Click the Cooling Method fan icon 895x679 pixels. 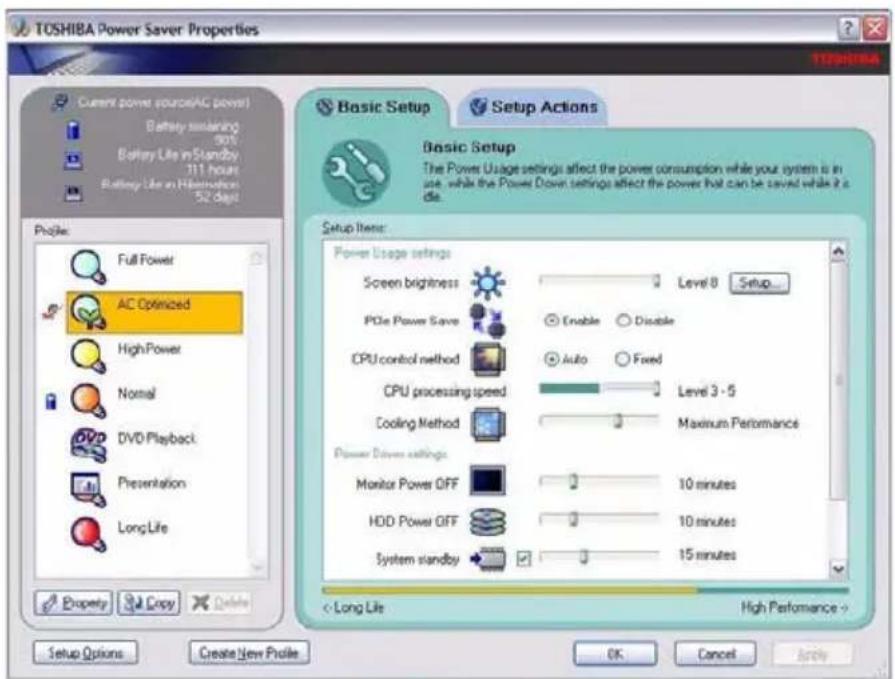[487, 423]
